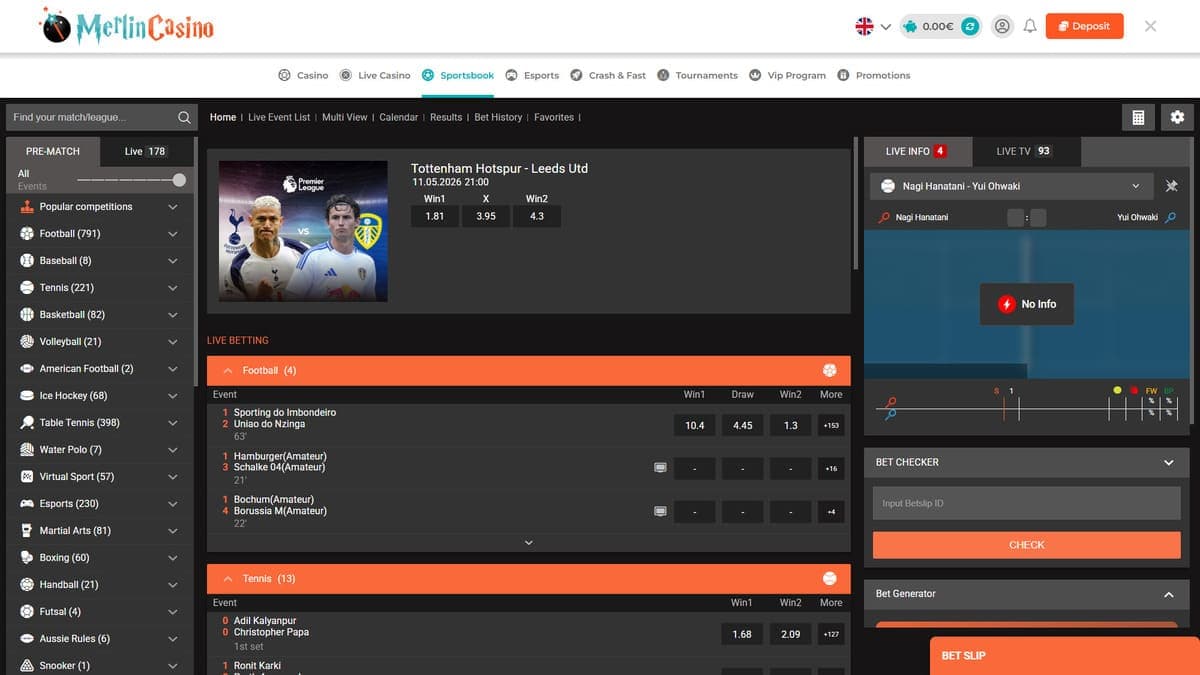Open Promotions menu item
This screenshot has height=675, width=1200.
pos(874,75)
